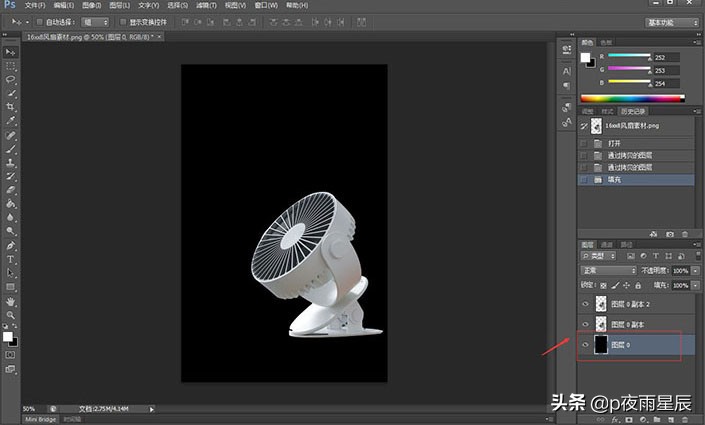This screenshot has height=425, width=705.
Task: Open the layer opacity 不透明度 dropdown
Action: pyautogui.click(x=695, y=271)
